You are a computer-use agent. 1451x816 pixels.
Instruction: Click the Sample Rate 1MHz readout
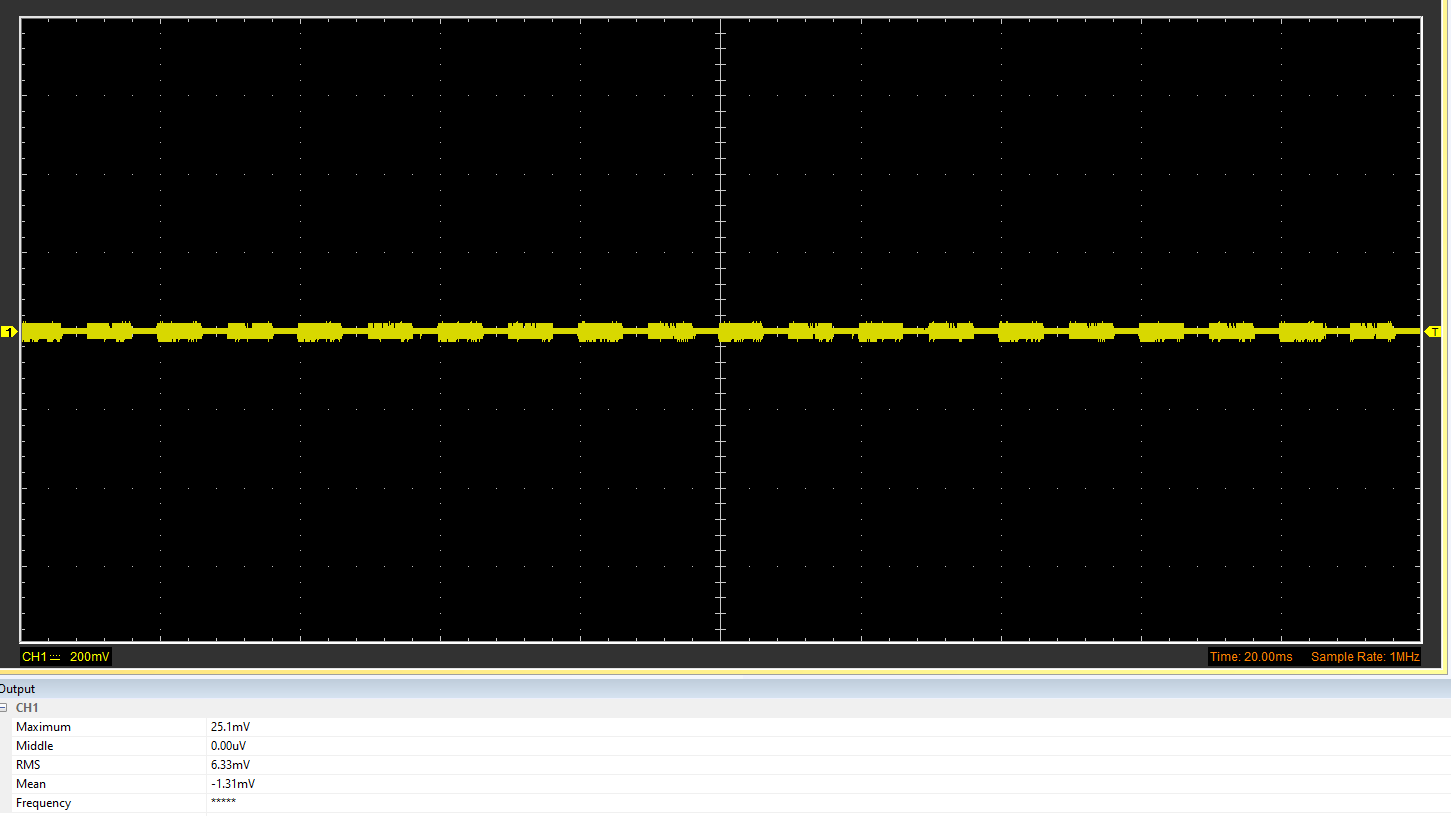1364,657
